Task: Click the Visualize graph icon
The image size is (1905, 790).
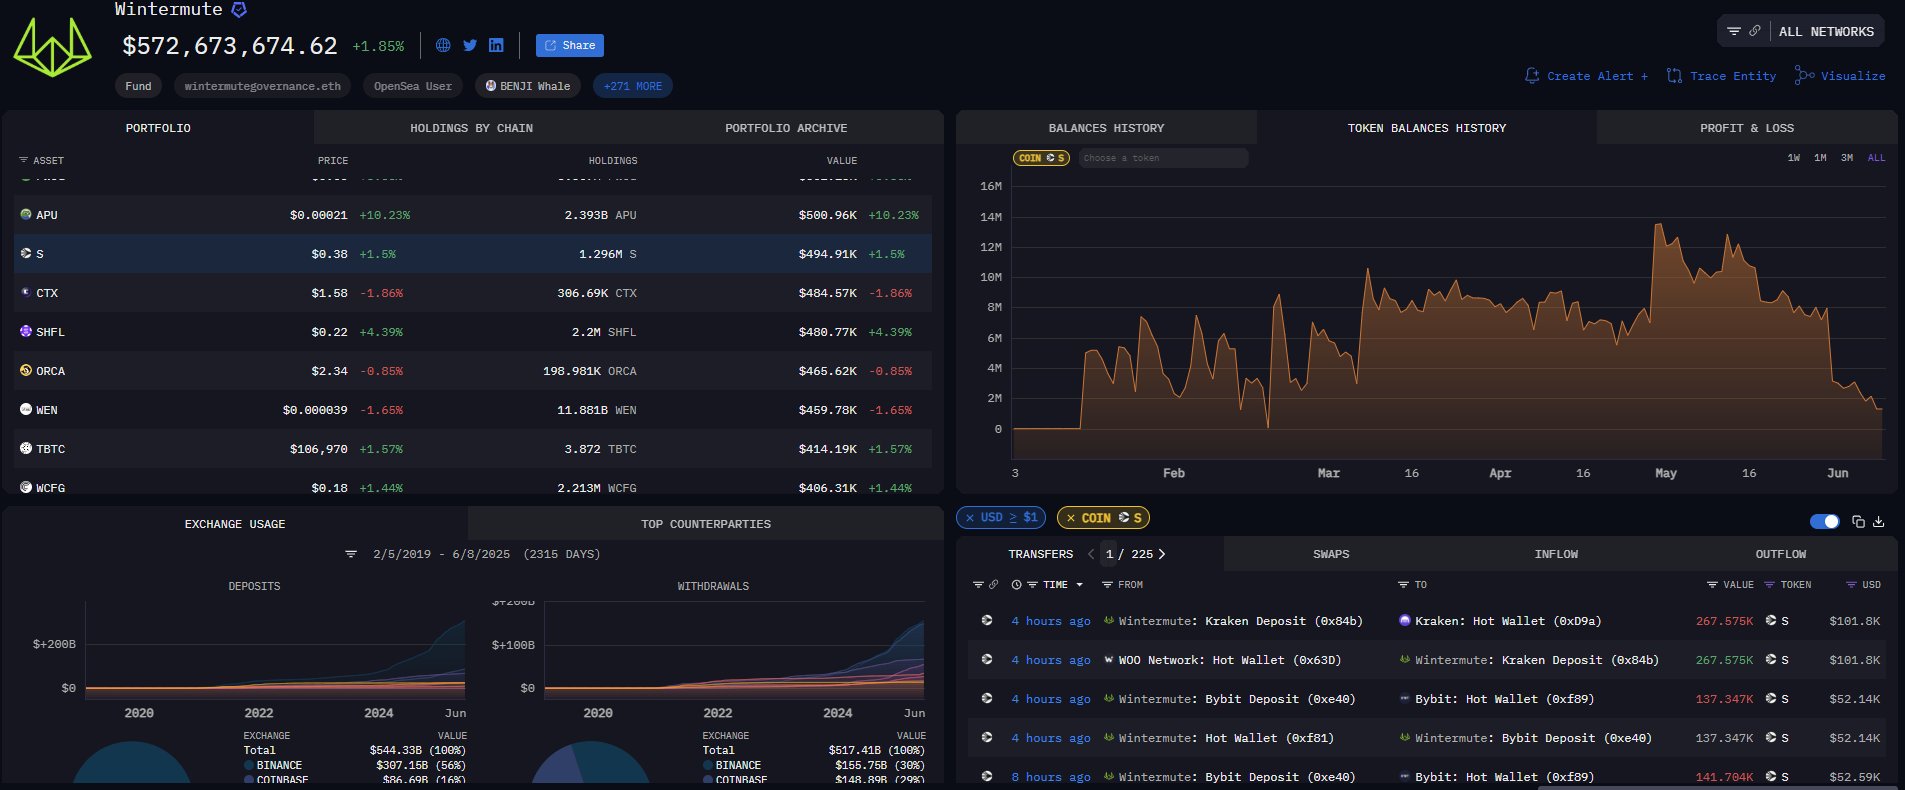Action: (1804, 75)
